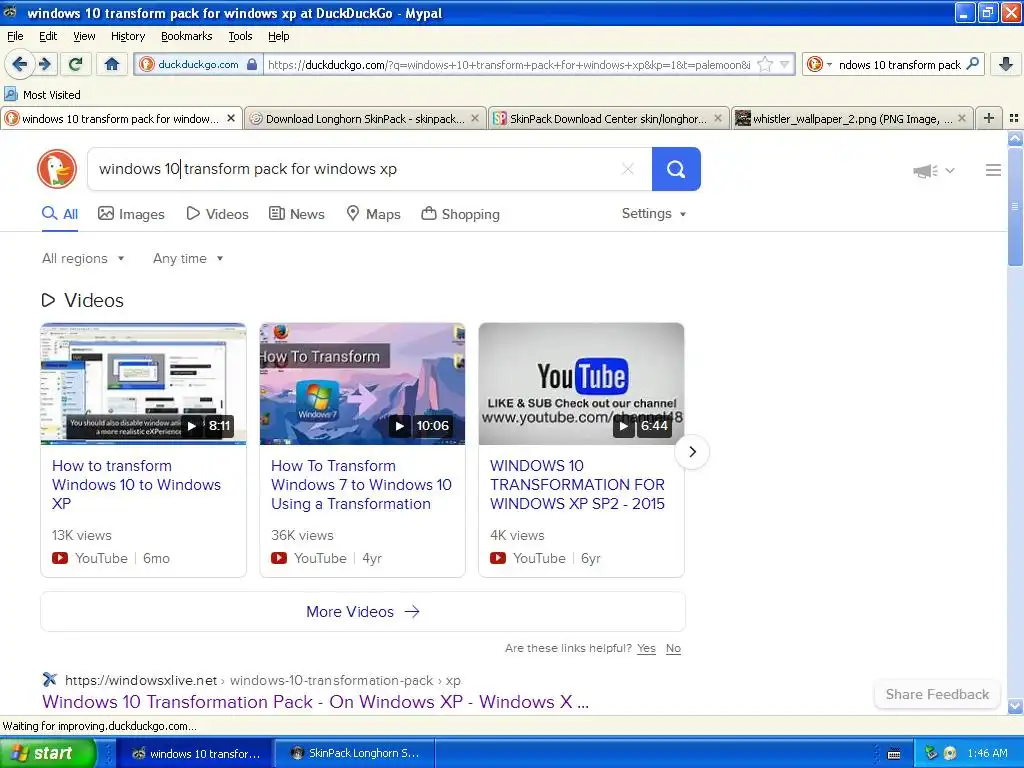1024x768 pixels.
Task: Open 'How To Transform Windows 7 to Windows 10' link
Action: (x=361, y=485)
